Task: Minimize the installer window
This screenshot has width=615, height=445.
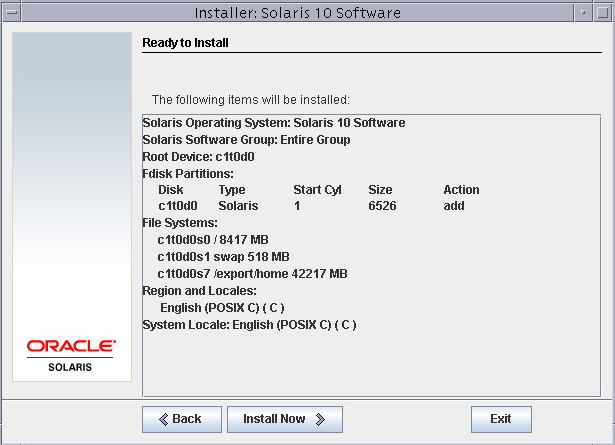Action: click(x=583, y=13)
